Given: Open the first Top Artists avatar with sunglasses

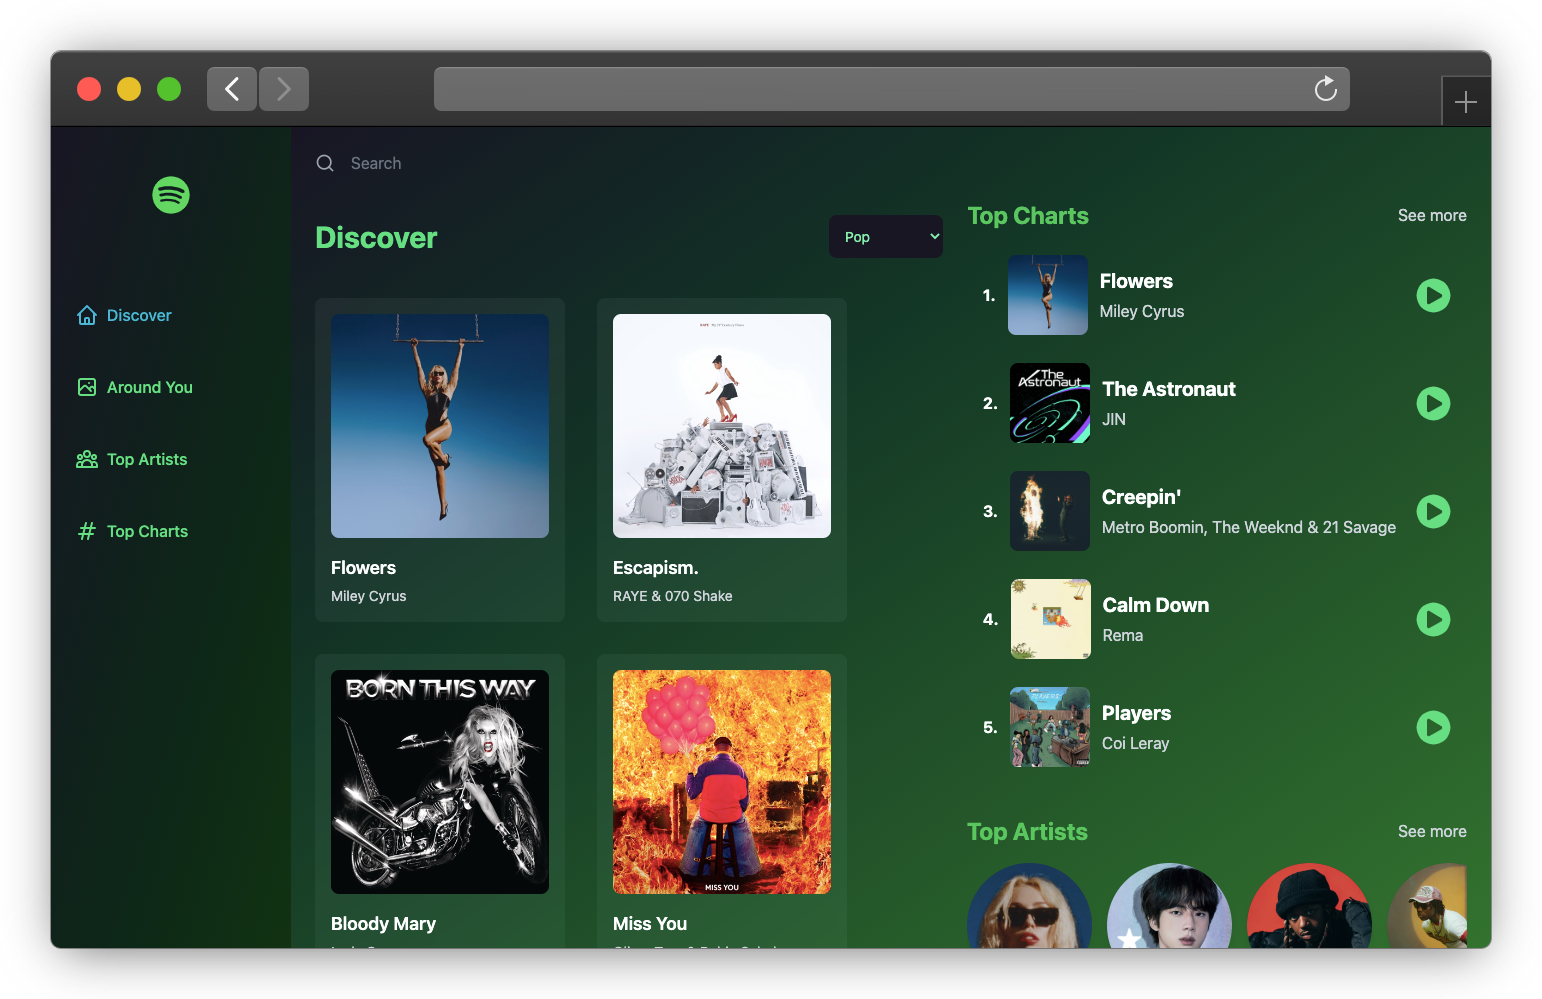Looking at the screenshot, I should 1029,906.
